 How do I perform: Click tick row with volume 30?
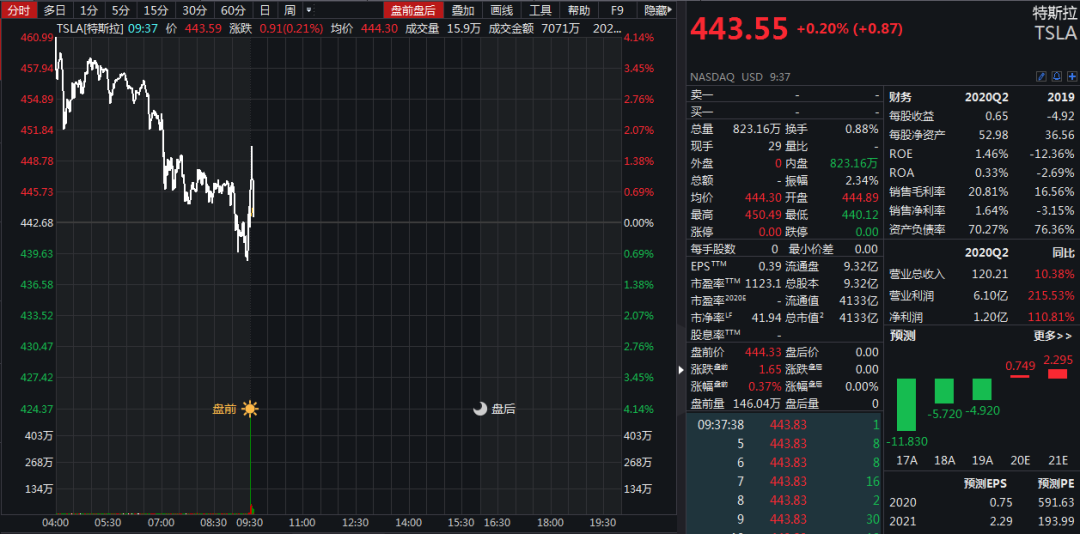pyautogui.click(x=785, y=519)
